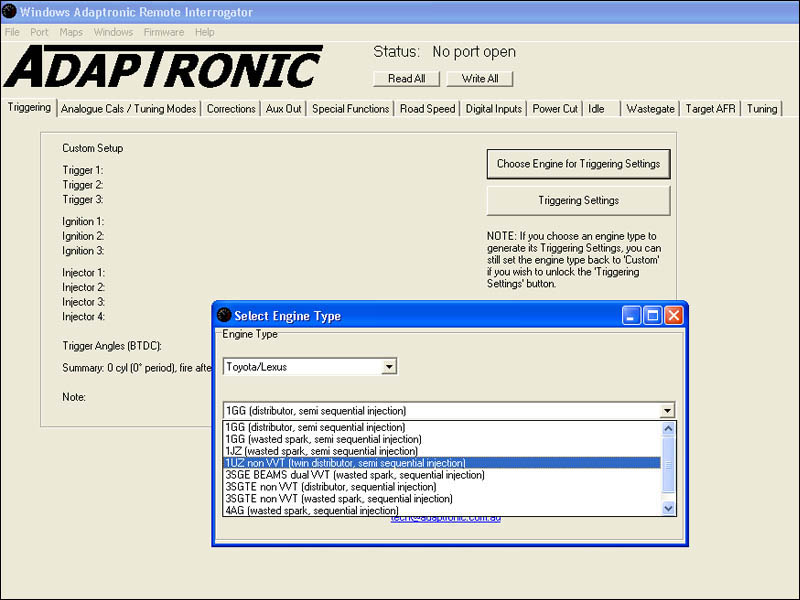
Task: Select the Road Speed tab
Action: (427, 109)
